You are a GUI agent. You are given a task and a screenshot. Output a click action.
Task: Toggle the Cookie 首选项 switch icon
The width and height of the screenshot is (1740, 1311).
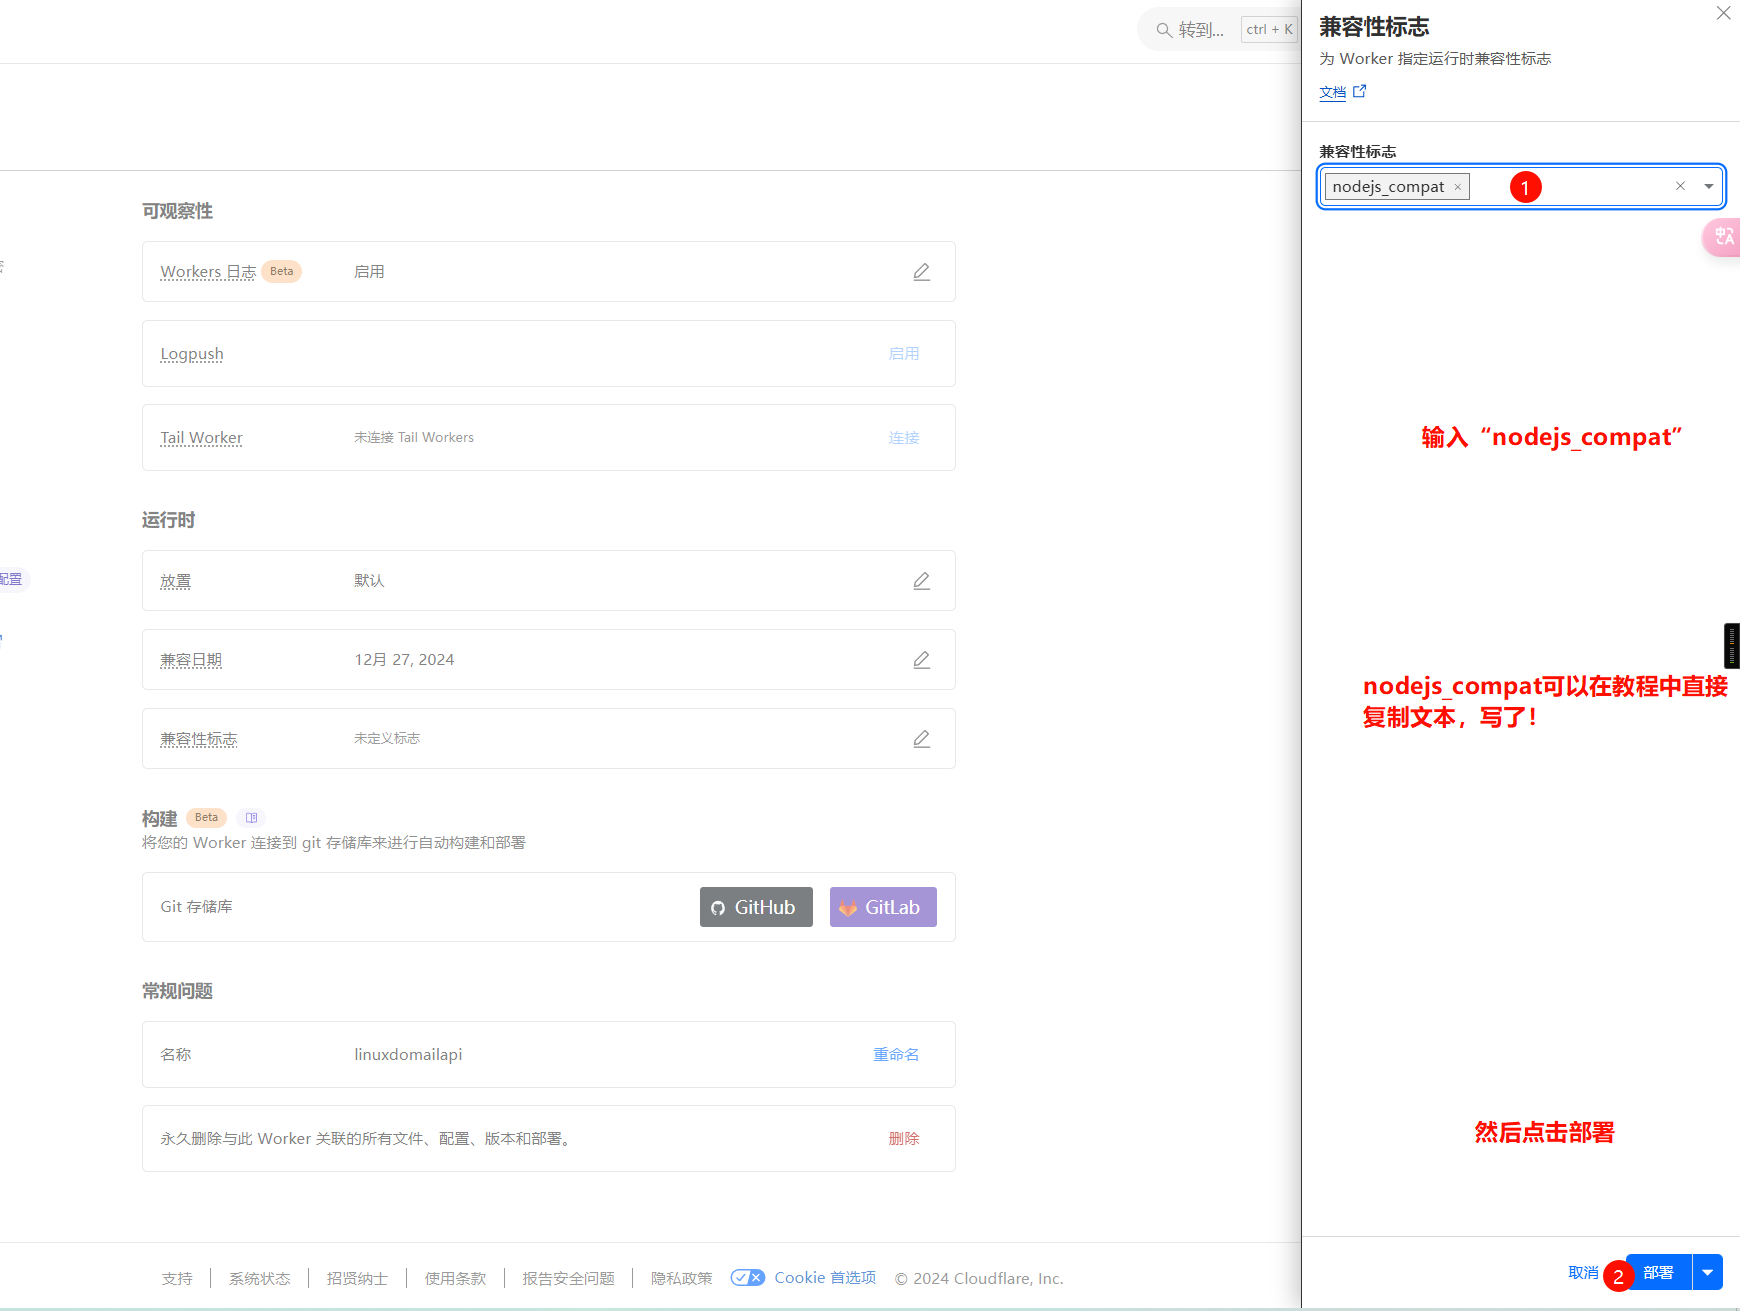pyautogui.click(x=747, y=1278)
